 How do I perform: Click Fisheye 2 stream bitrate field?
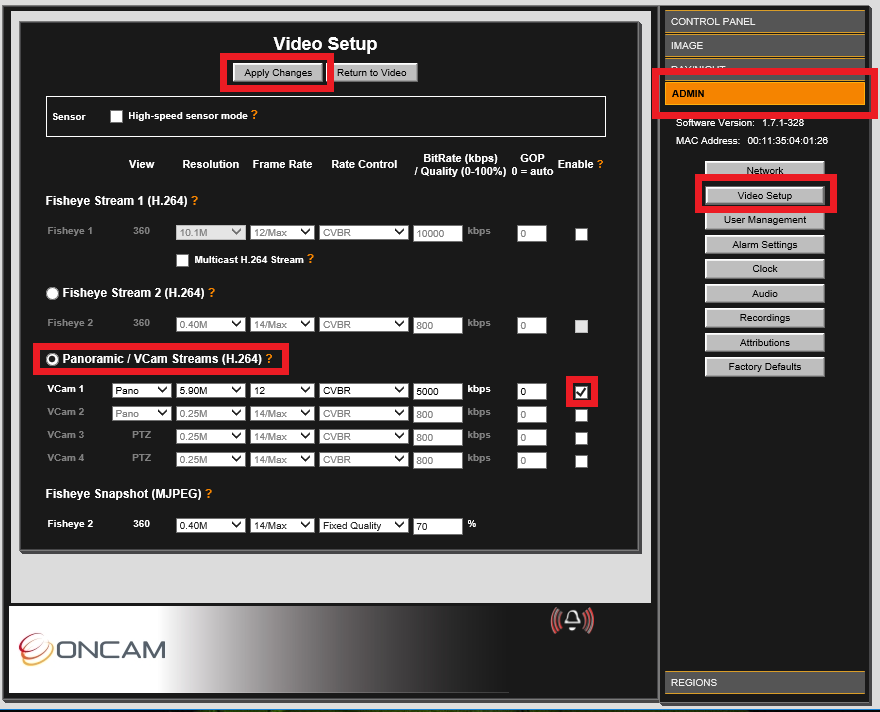click(438, 325)
